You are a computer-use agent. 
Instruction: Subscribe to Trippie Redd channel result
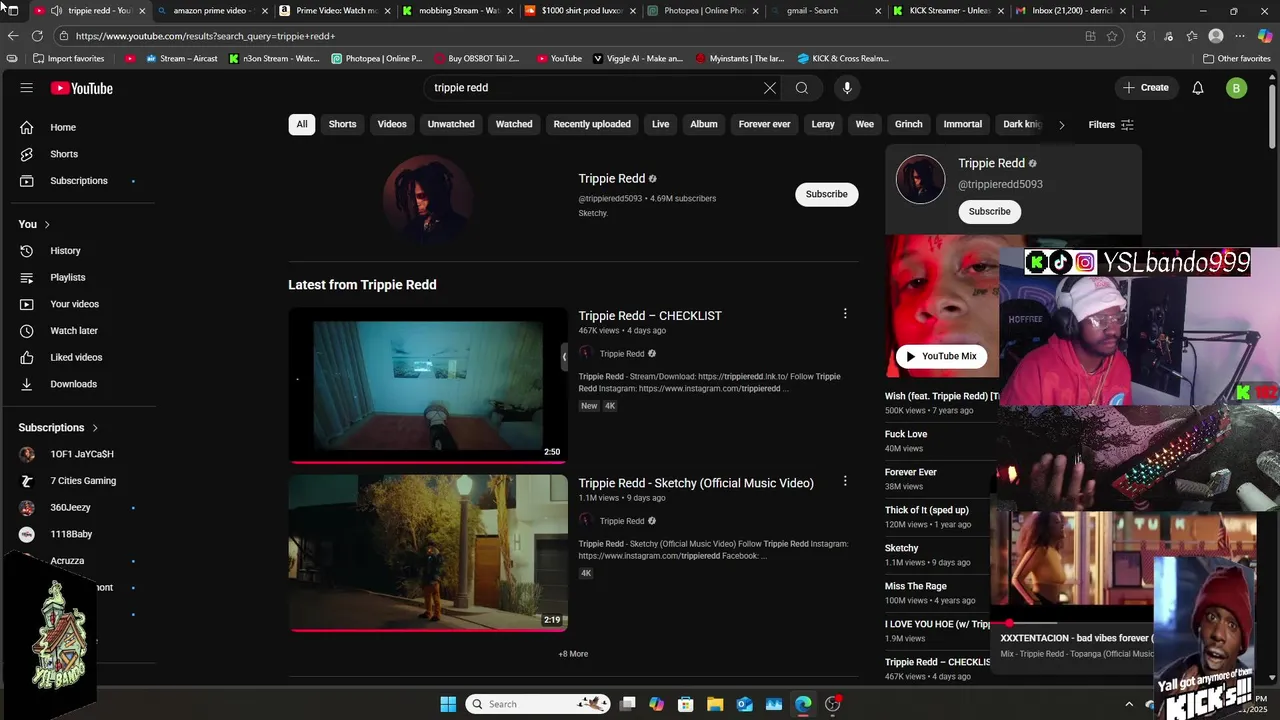(827, 194)
